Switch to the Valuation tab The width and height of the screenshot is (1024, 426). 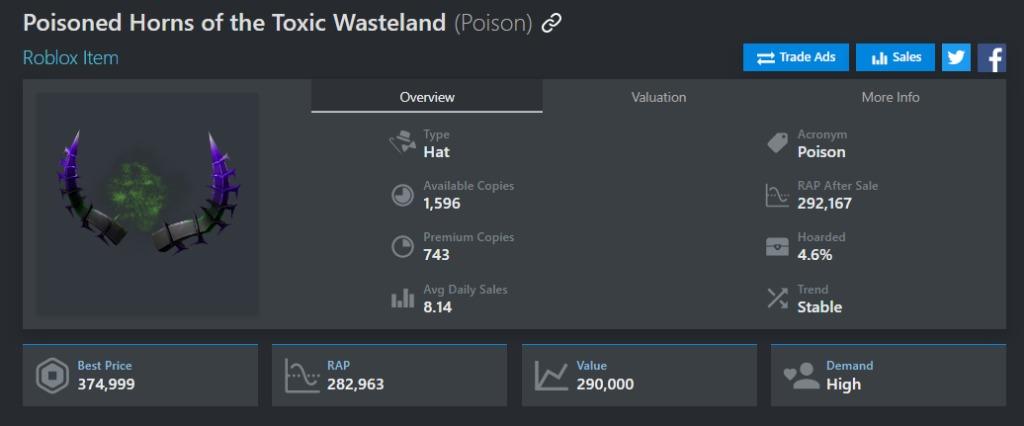658,97
